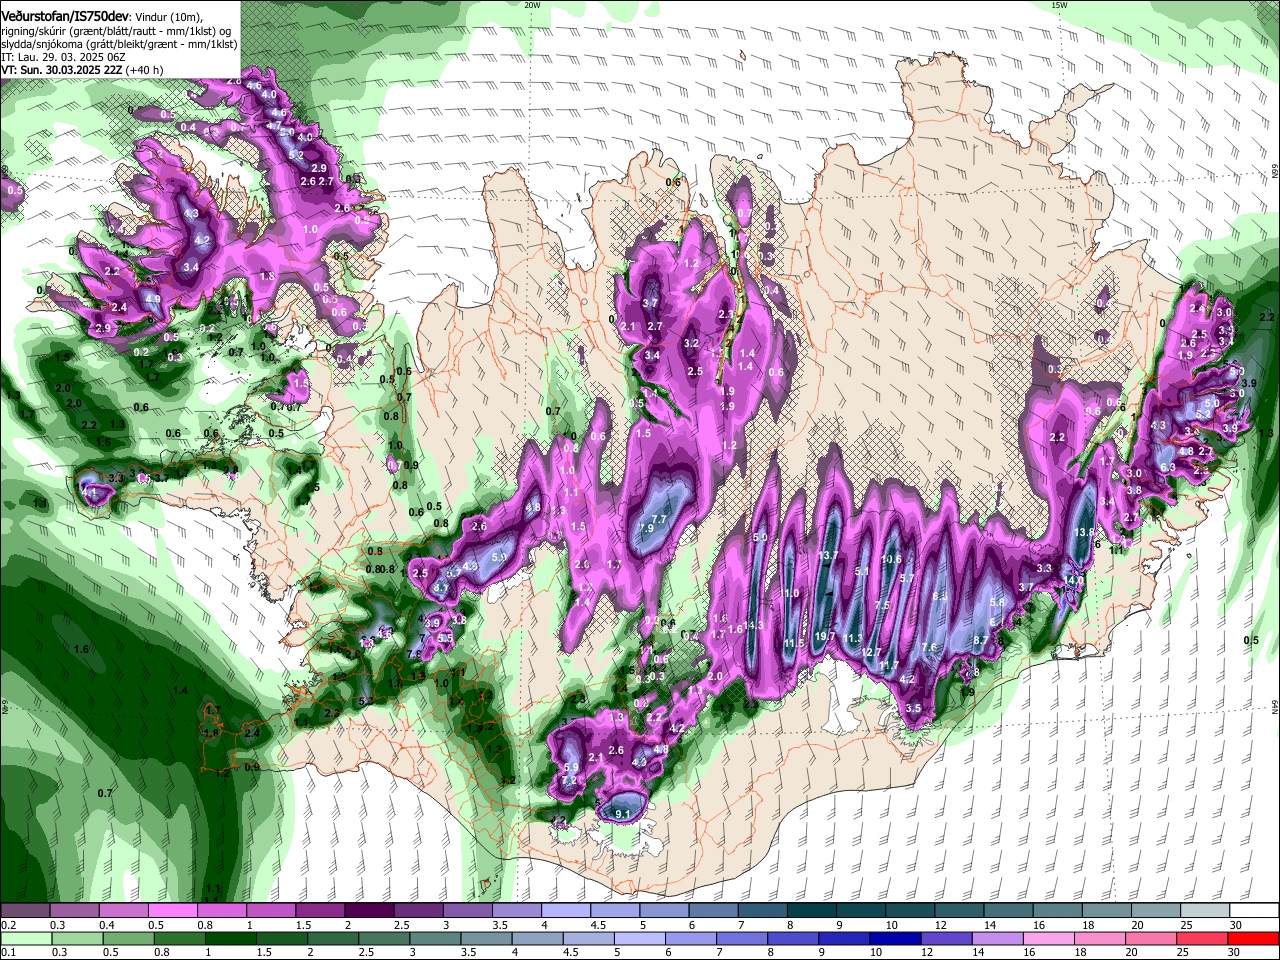1280x960 pixels.
Task: Click the precipitation value 14.3 on the map
Action: (x=754, y=626)
